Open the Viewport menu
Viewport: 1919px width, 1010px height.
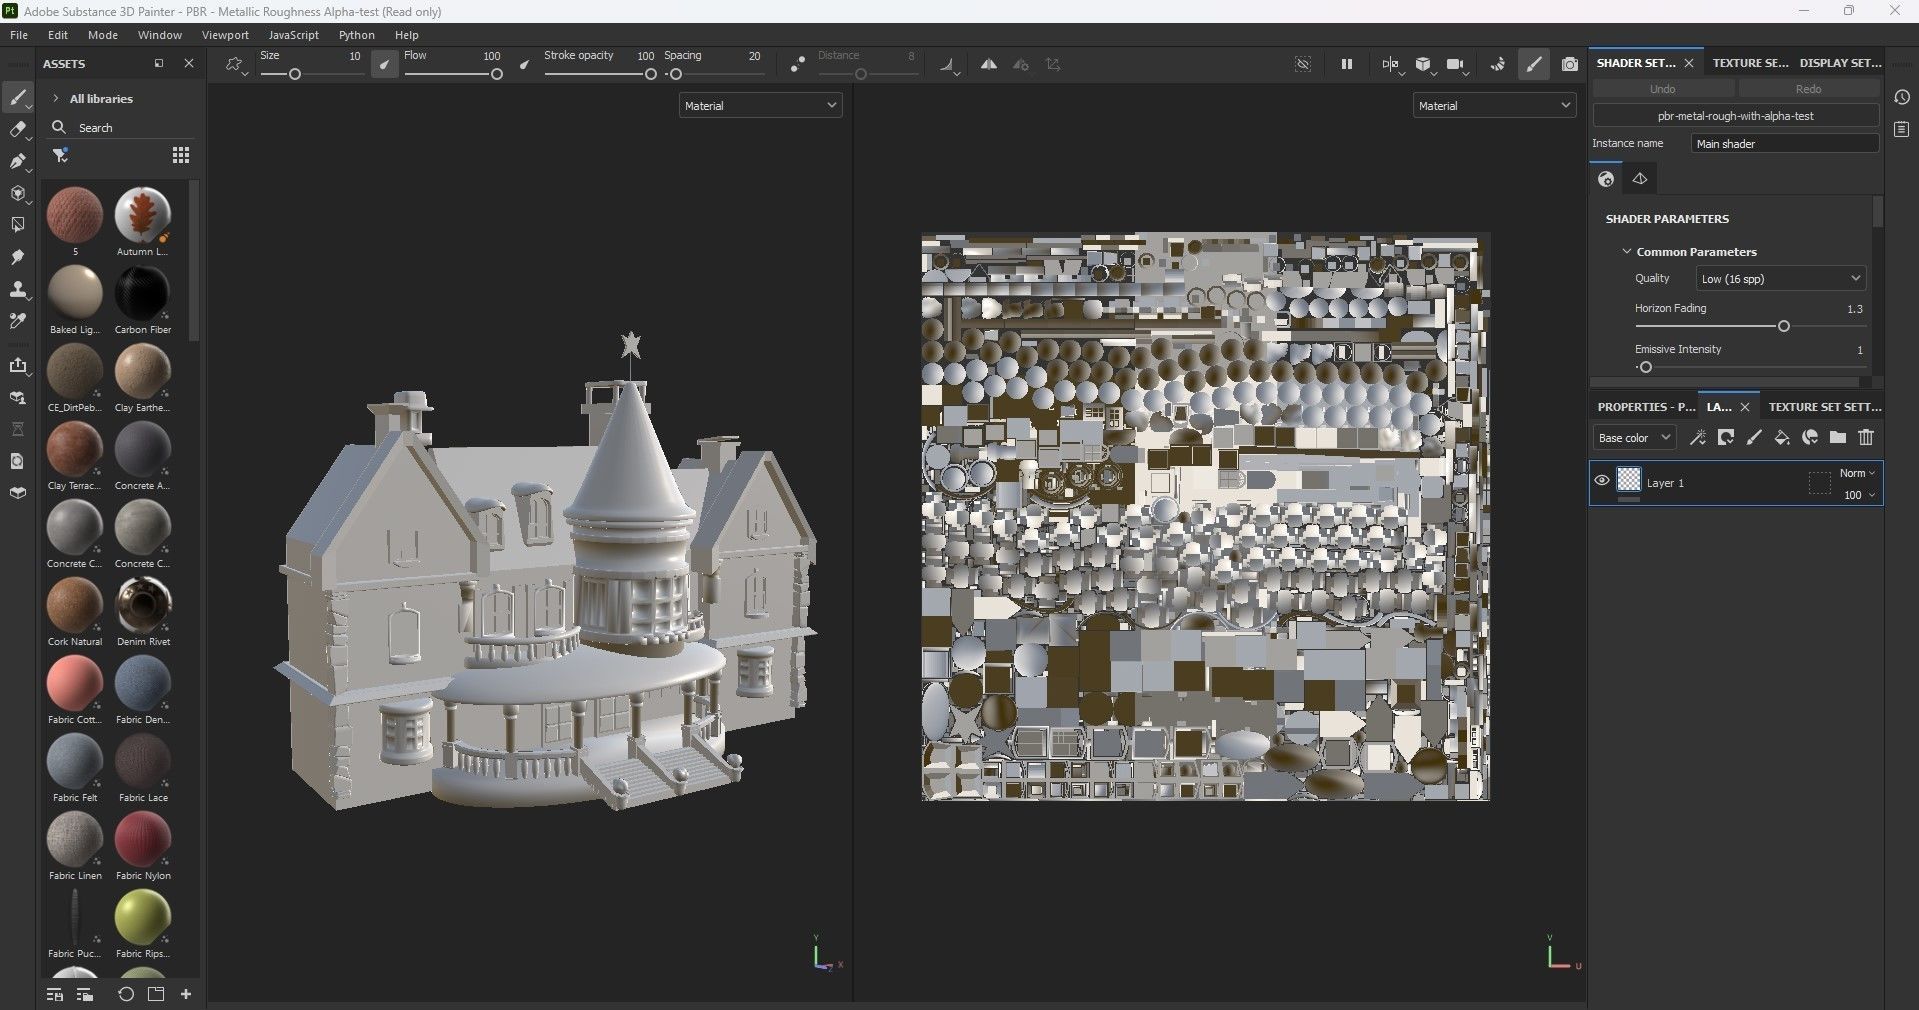click(x=225, y=35)
